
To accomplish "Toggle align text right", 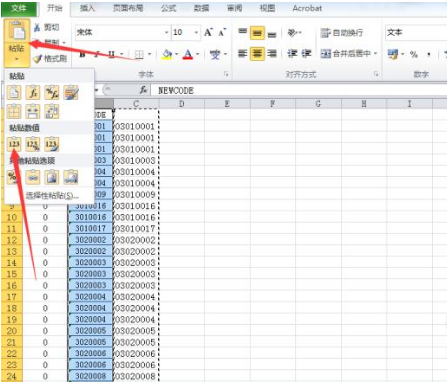I will point(272,53).
